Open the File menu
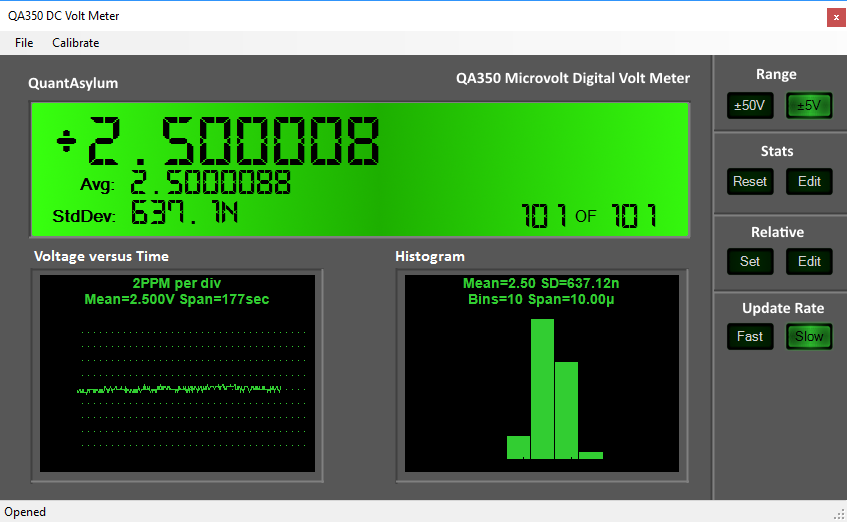The width and height of the screenshot is (847, 522). 24,43
